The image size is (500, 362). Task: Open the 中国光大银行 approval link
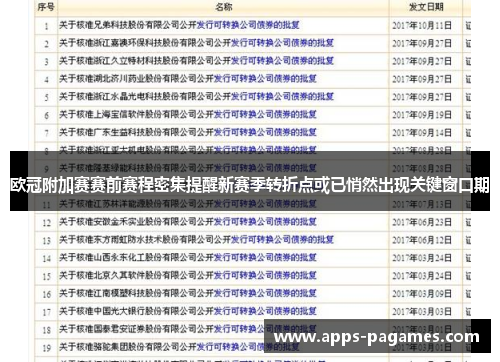click(188, 311)
